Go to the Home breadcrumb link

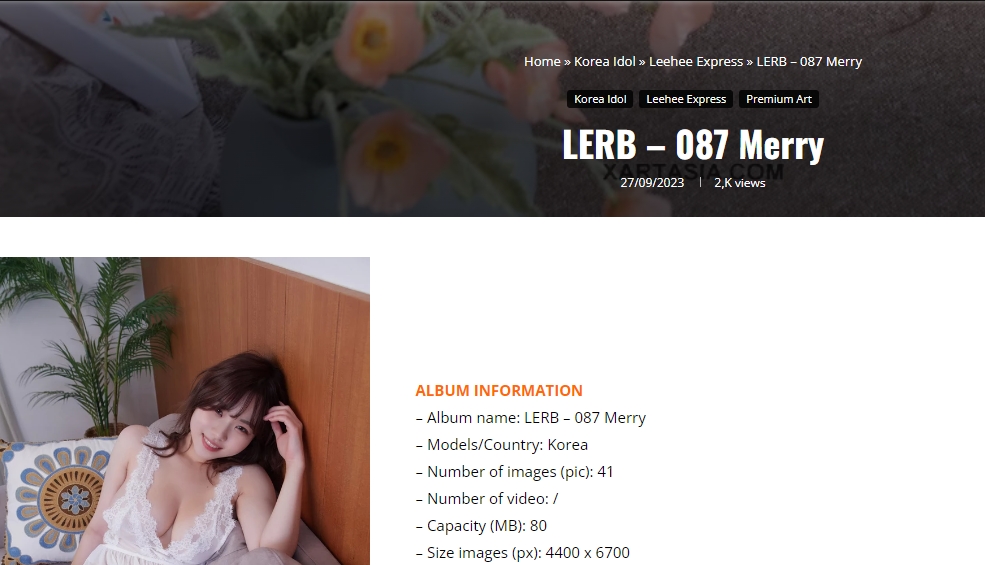(x=542, y=62)
